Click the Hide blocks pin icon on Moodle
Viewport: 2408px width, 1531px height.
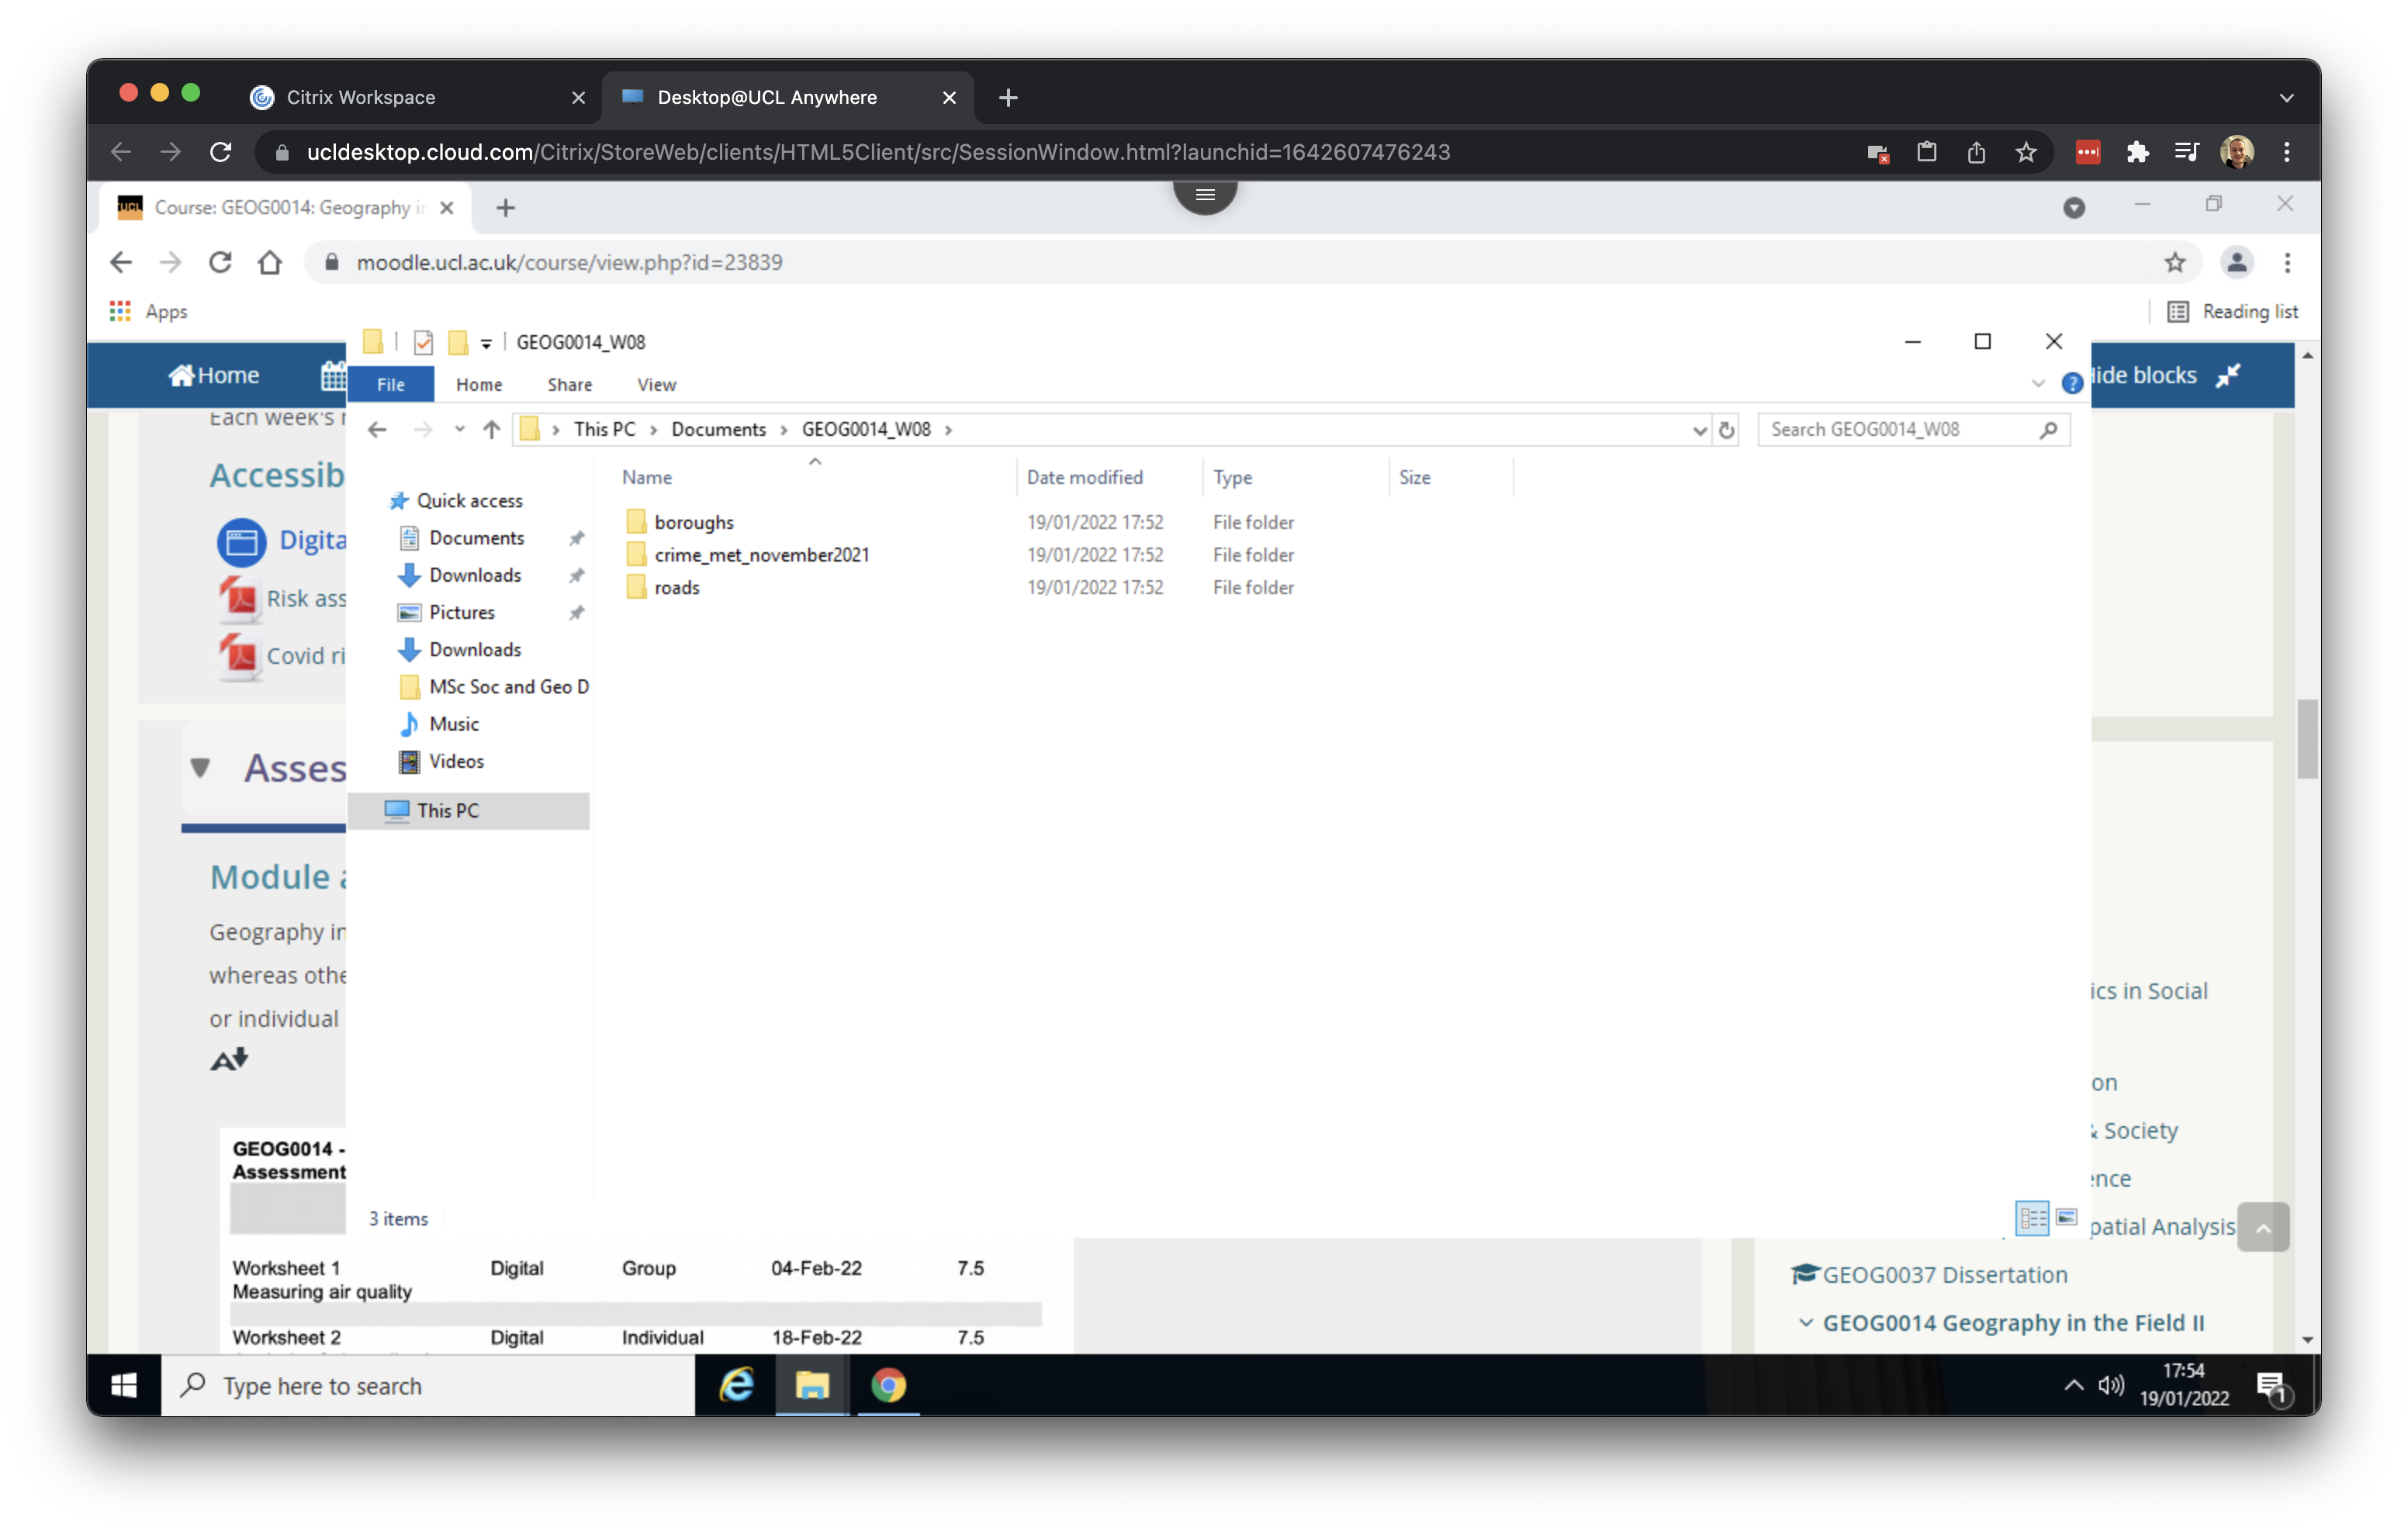2228,377
